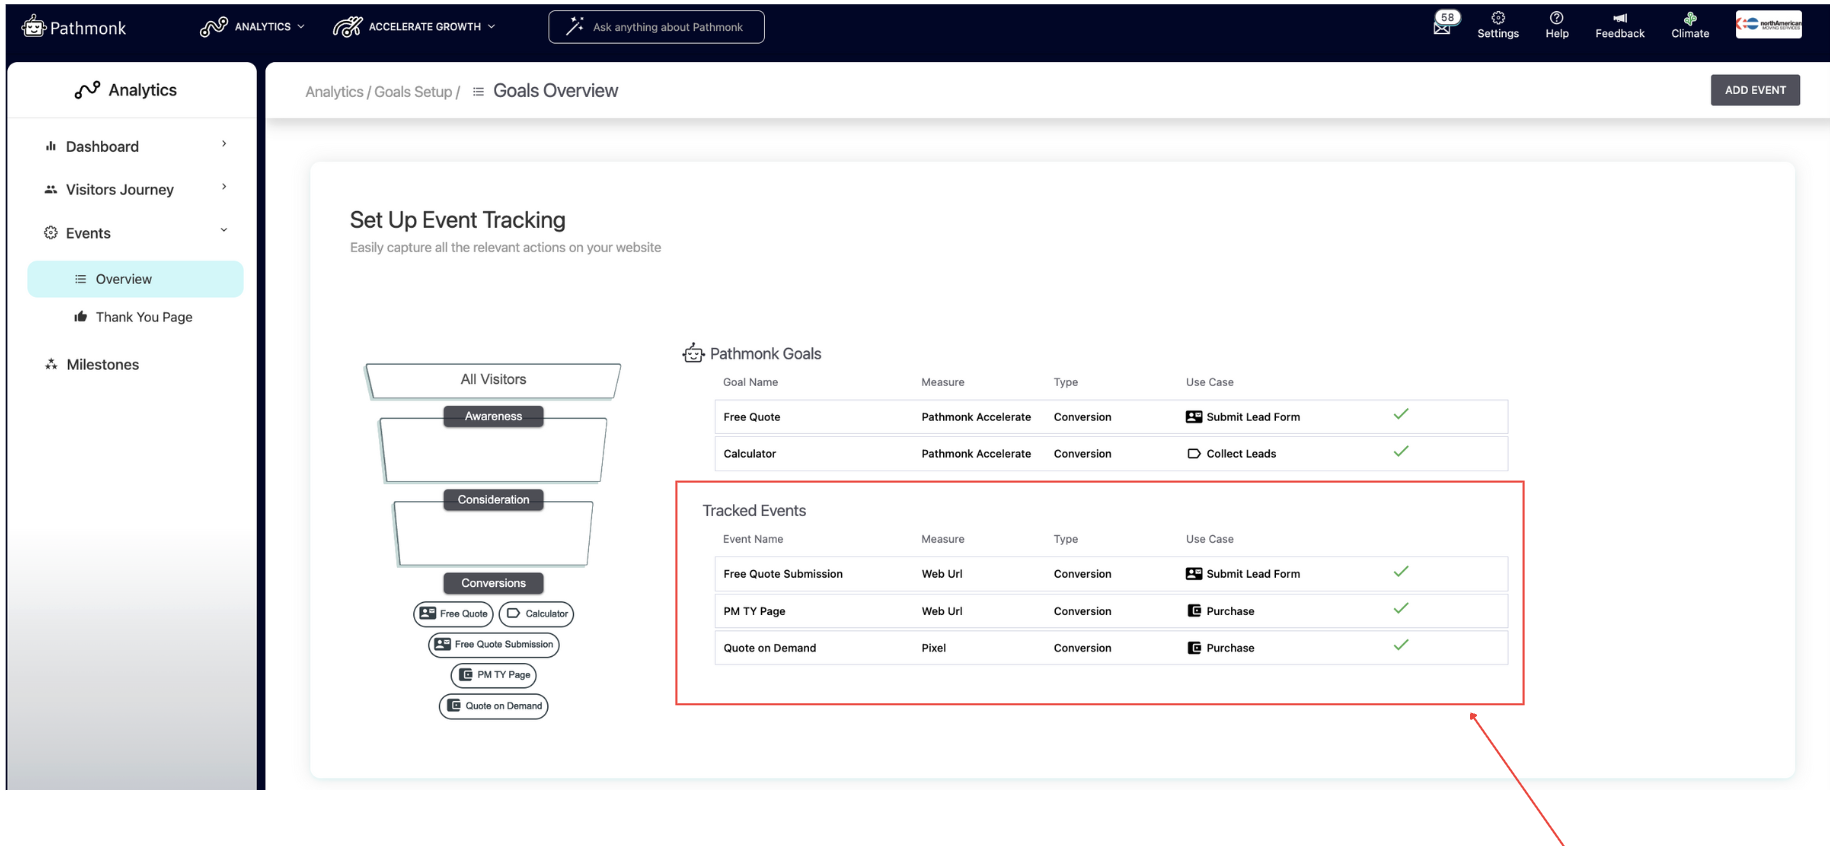Image resolution: width=1830 pixels, height=846 pixels.
Task: Click the Submit Lead Form icon in Free Quote row
Action: [1194, 417]
